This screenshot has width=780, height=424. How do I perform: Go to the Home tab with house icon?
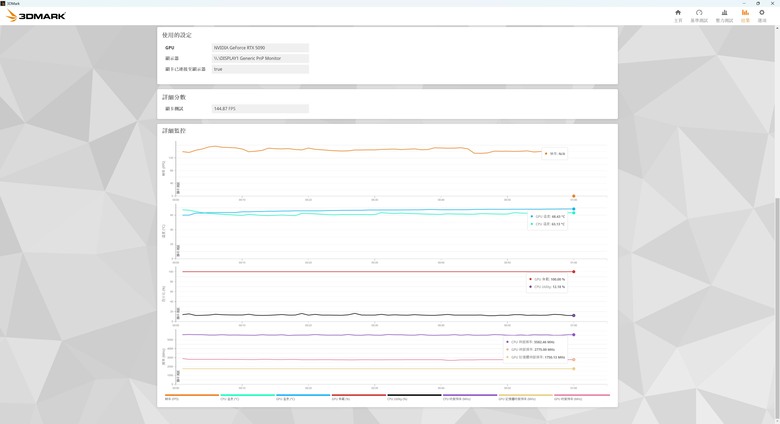[x=678, y=16]
